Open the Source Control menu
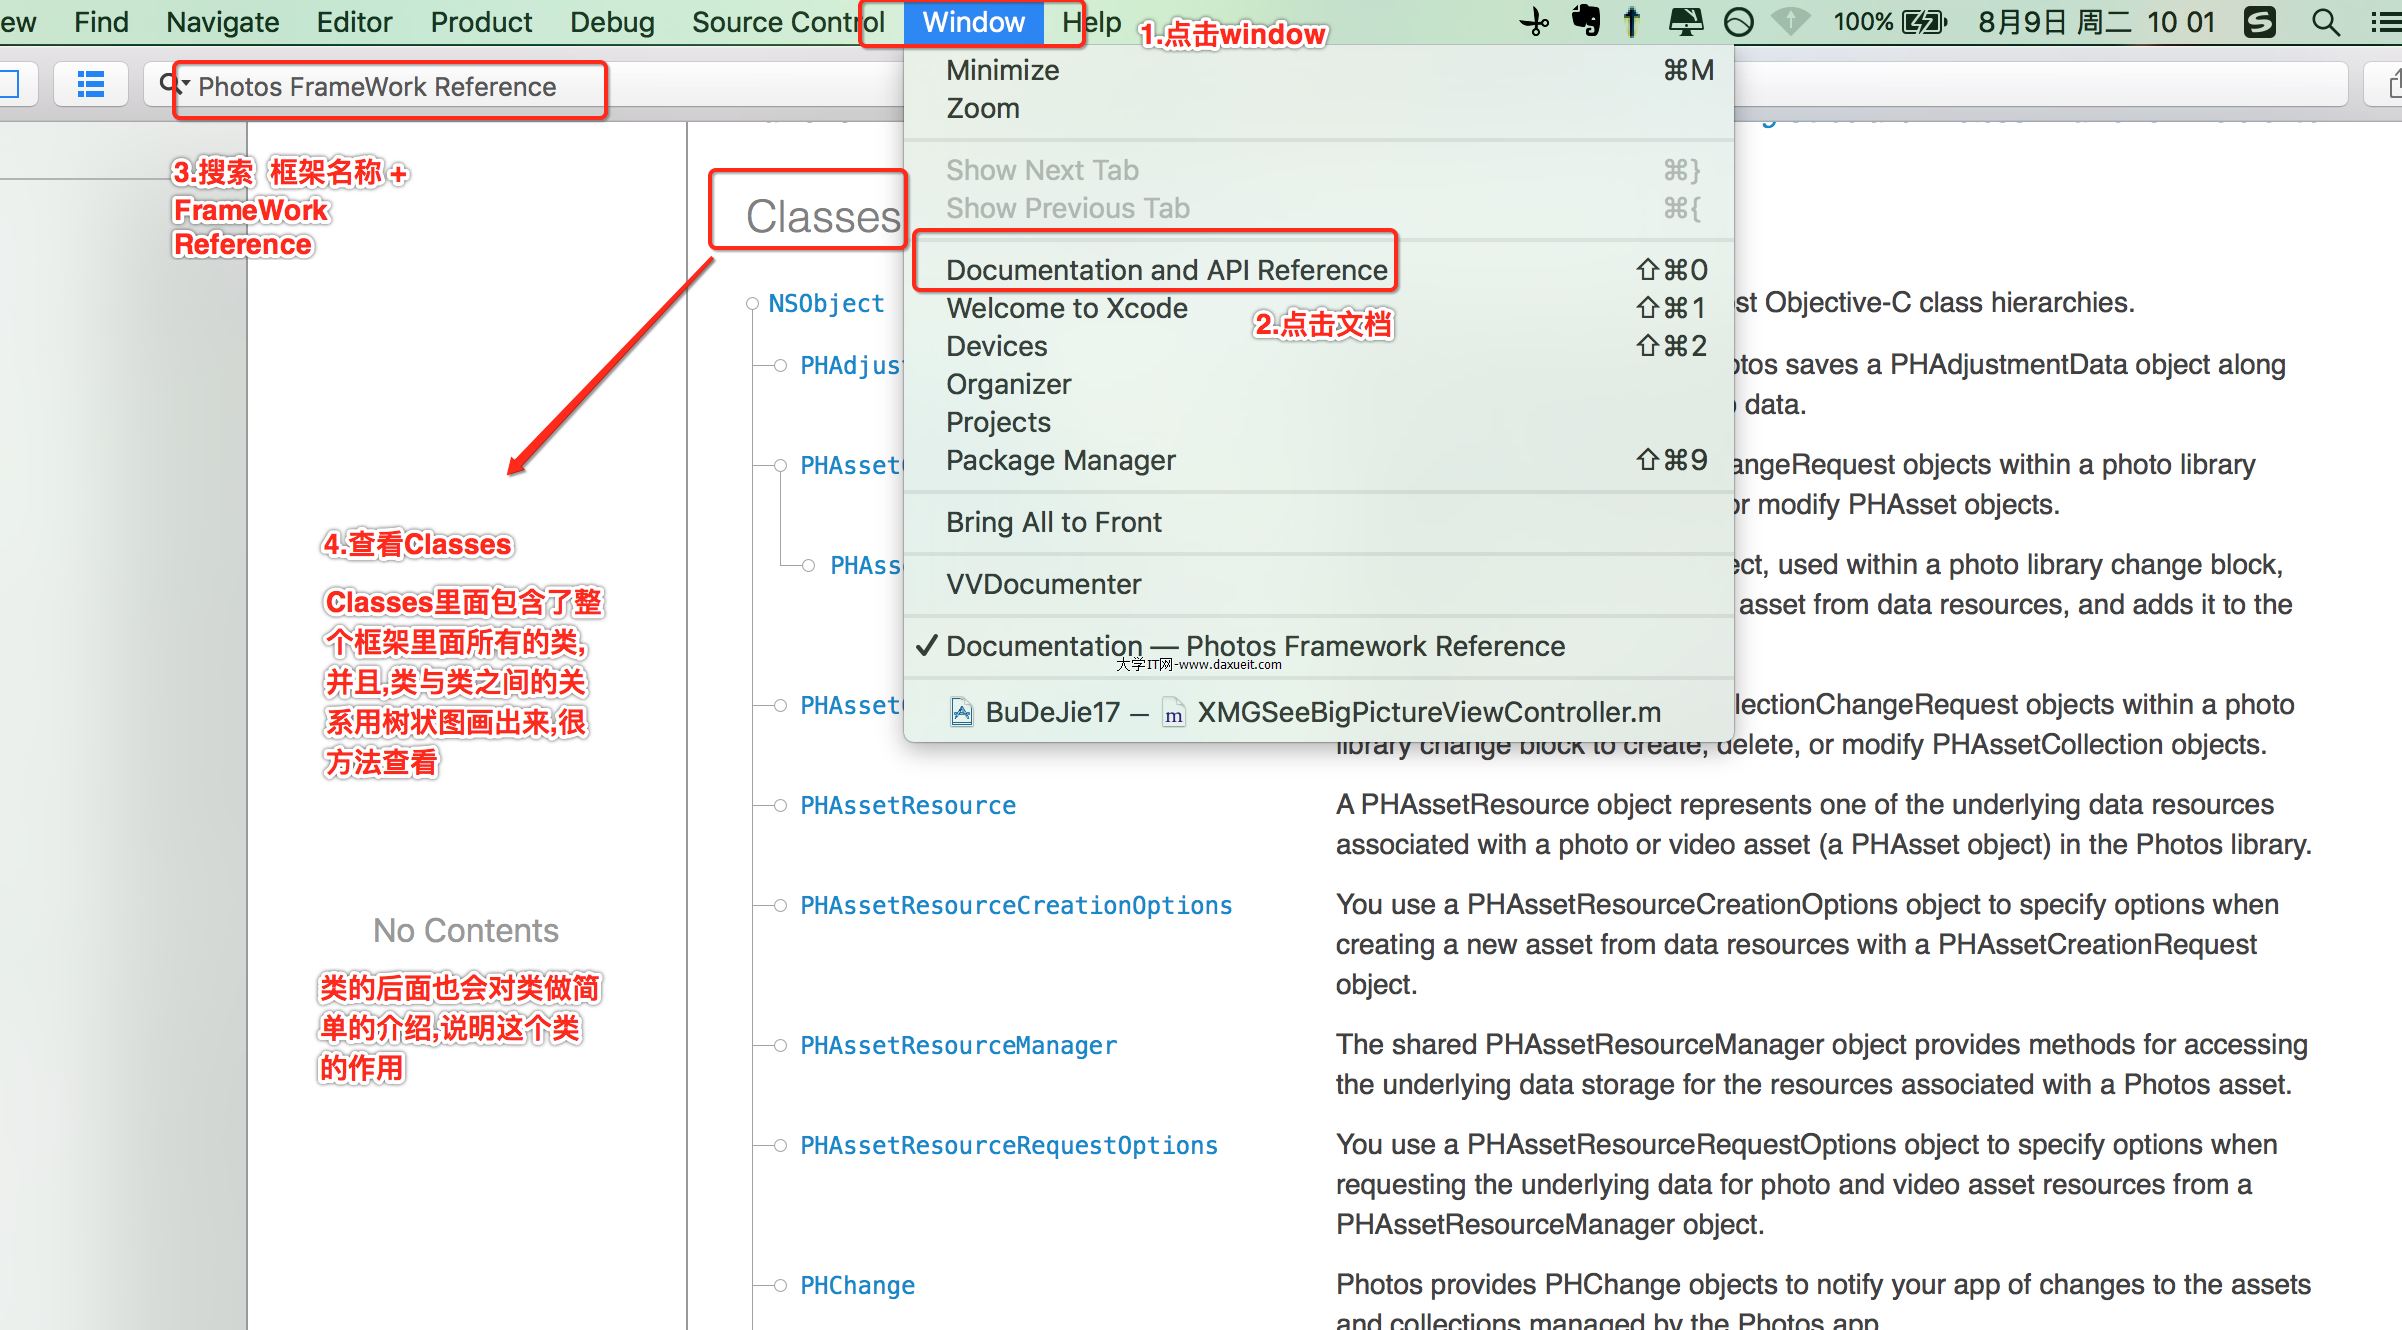Screen dimensions: 2402x1330 (x=787, y=22)
